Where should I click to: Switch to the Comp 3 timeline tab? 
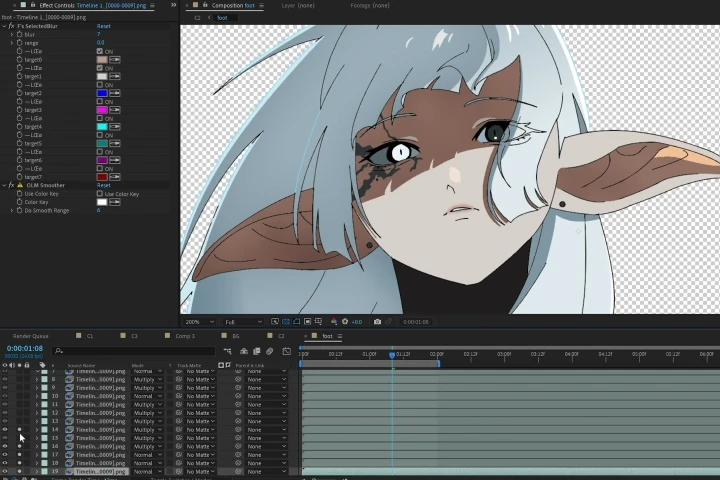point(185,336)
